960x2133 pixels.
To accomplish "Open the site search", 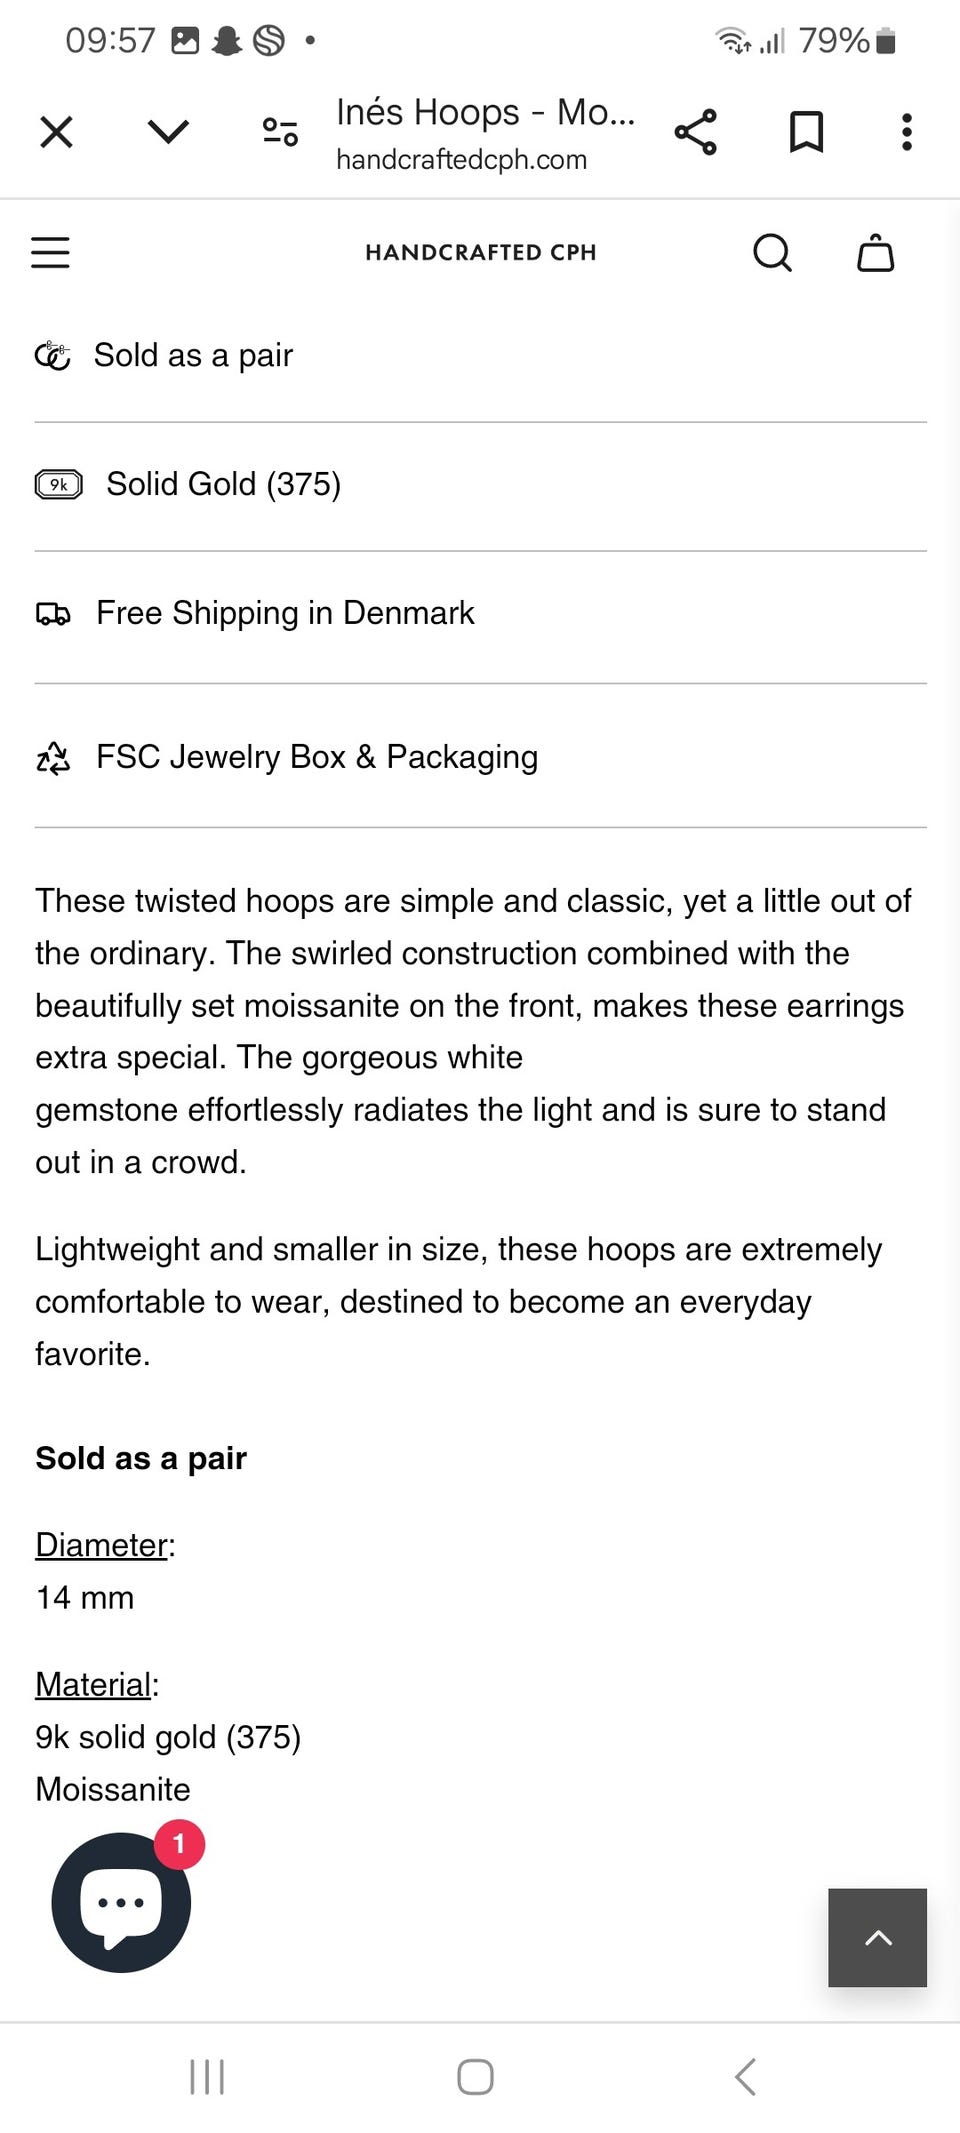I will tap(772, 253).
